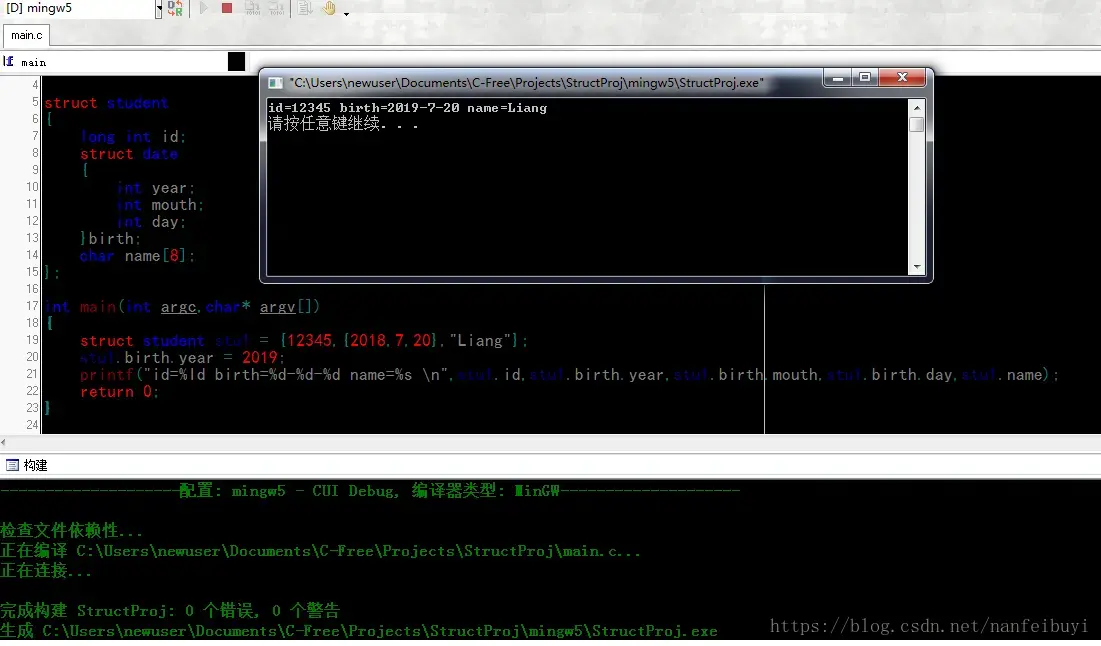This screenshot has height=646, width=1101.
Task: Click the red Stop button
Action: [x=227, y=8]
